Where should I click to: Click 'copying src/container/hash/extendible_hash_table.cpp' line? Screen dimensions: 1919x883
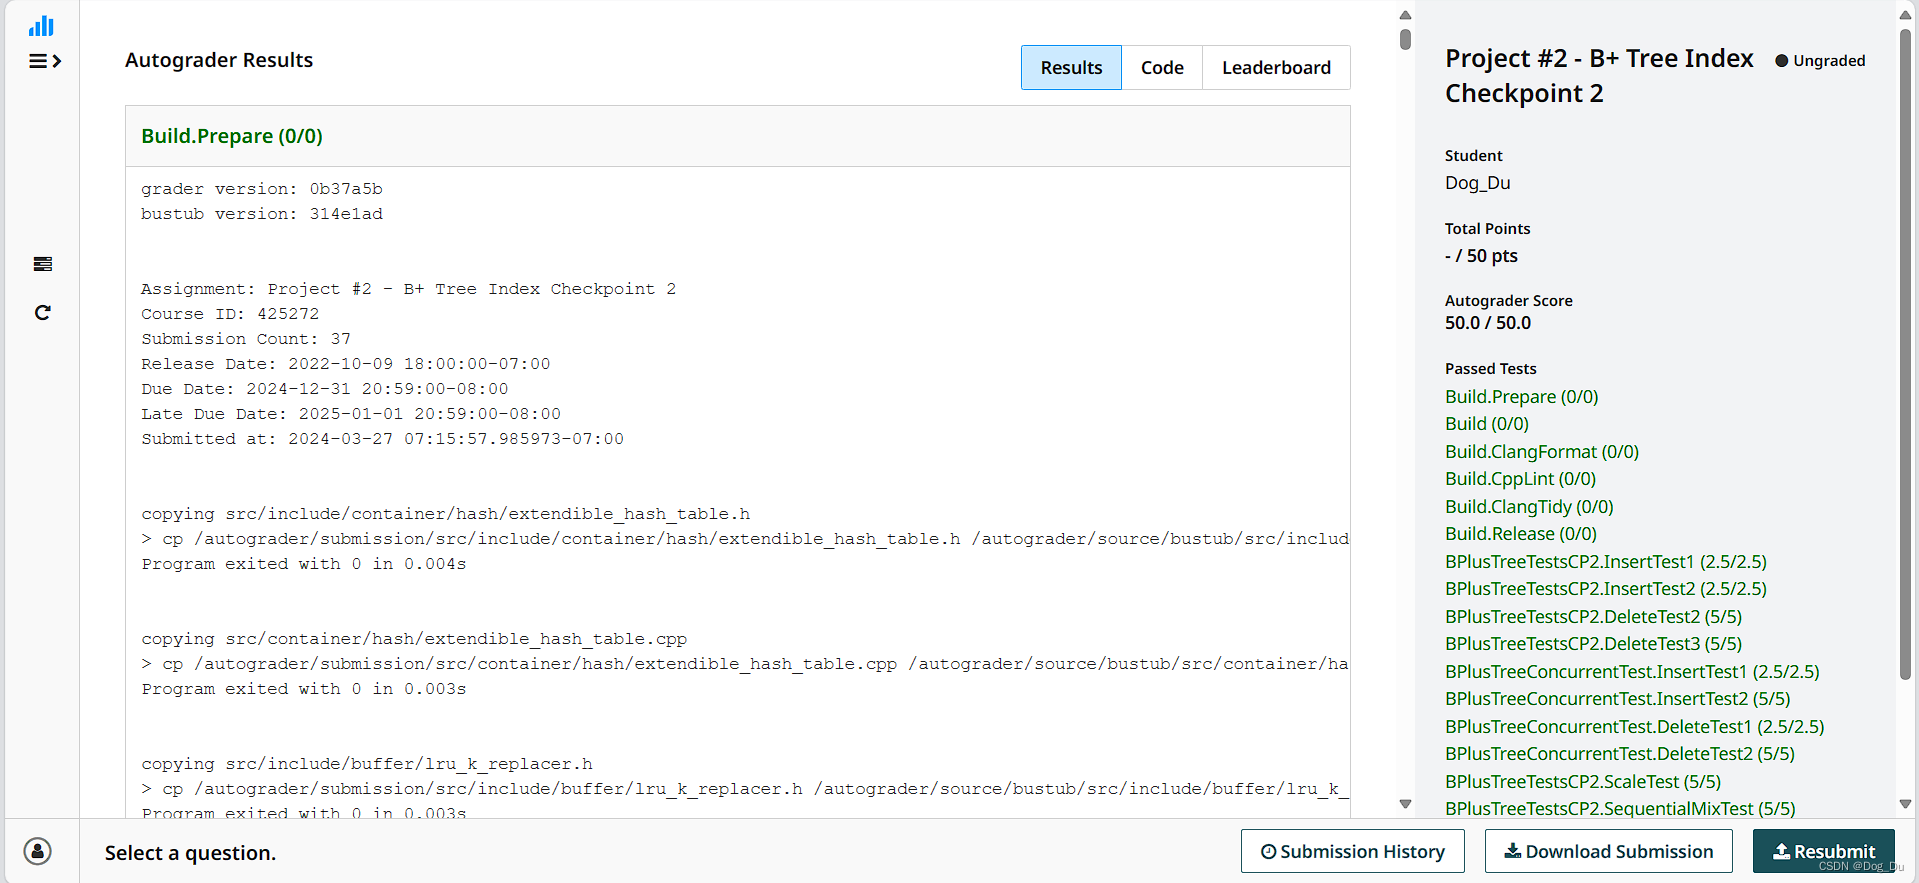[414, 639]
